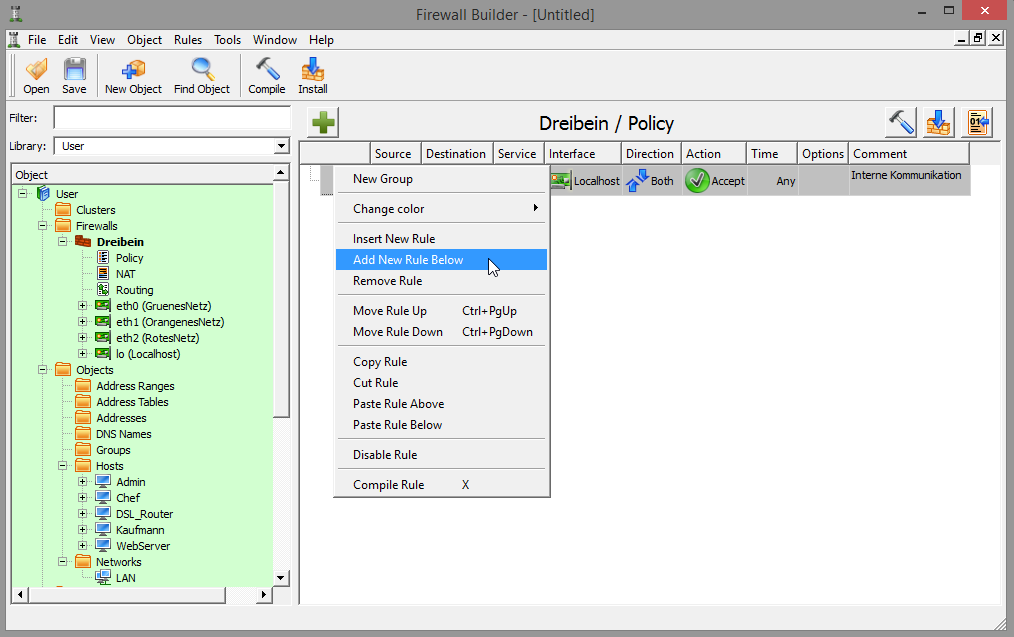Select NAT under Dreibein
This screenshot has width=1014, height=637.
pos(126,274)
